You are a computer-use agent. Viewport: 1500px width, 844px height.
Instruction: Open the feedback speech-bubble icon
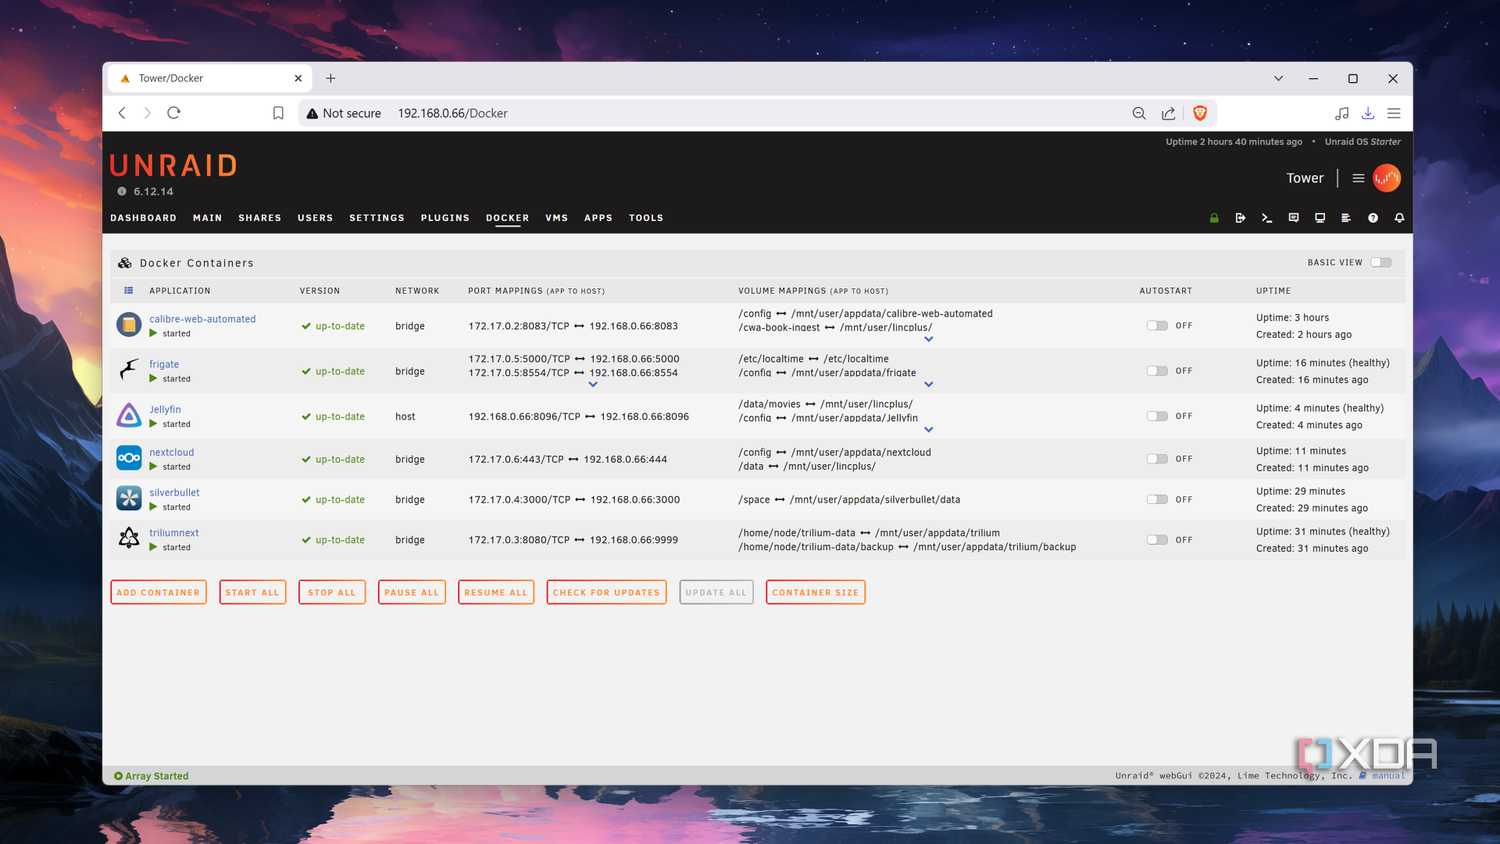click(x=1293, y=218)
